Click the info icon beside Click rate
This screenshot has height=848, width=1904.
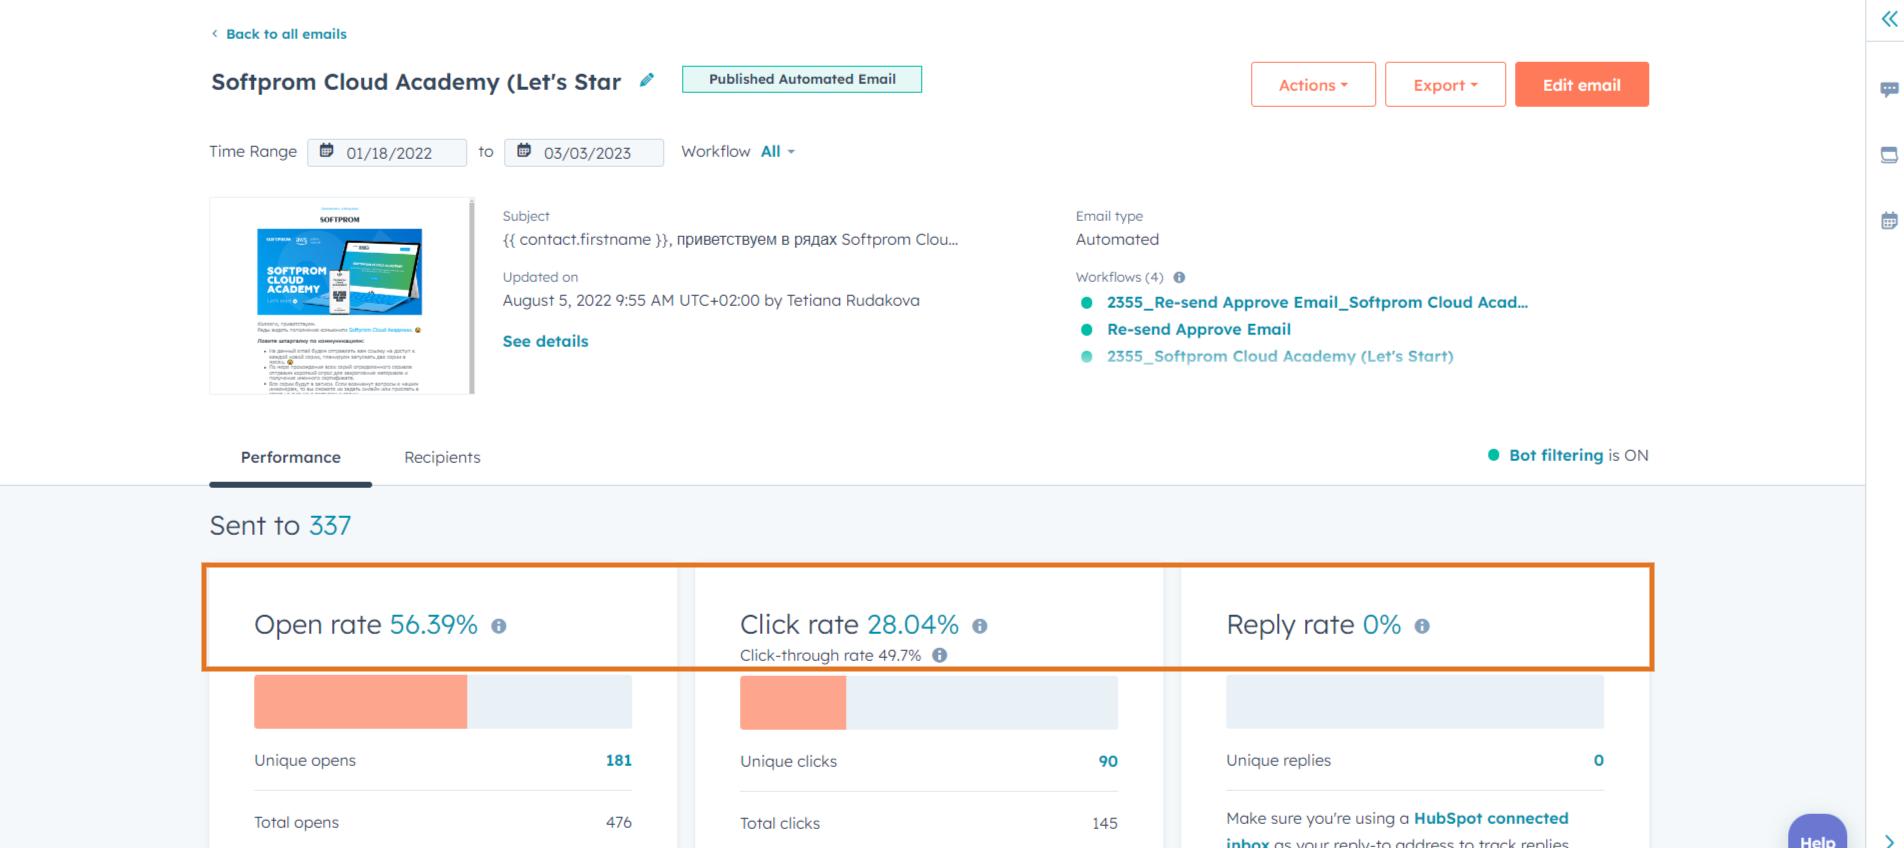[x=980, y=626]
